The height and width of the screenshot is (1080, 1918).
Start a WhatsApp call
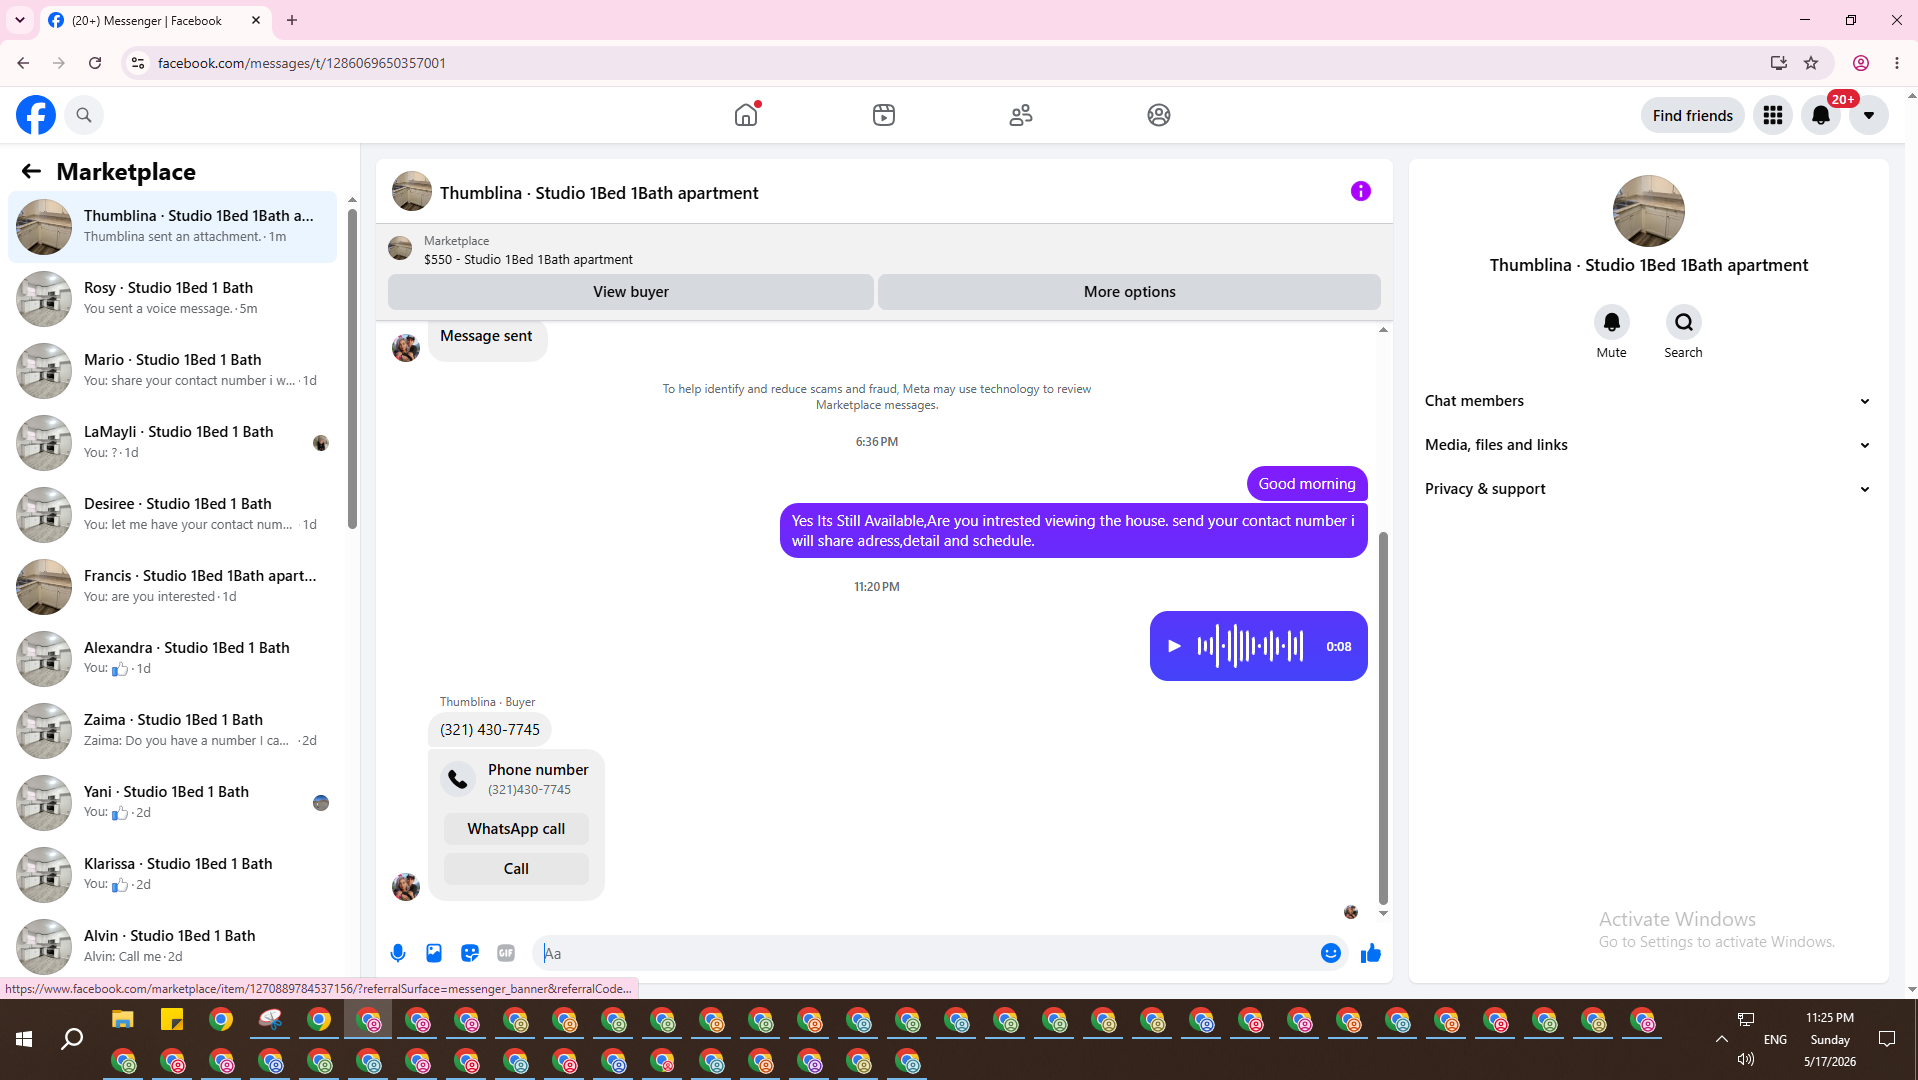[516, 829]
